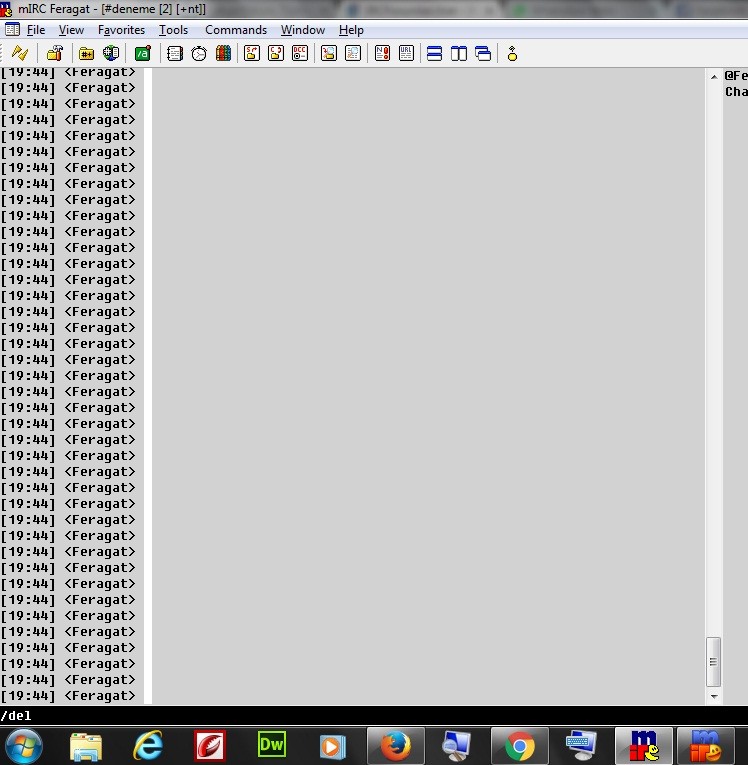Open mIRC Options via hammer toolbox icon
This screenshot has width=748, height=765.
(x=55, y=53)
